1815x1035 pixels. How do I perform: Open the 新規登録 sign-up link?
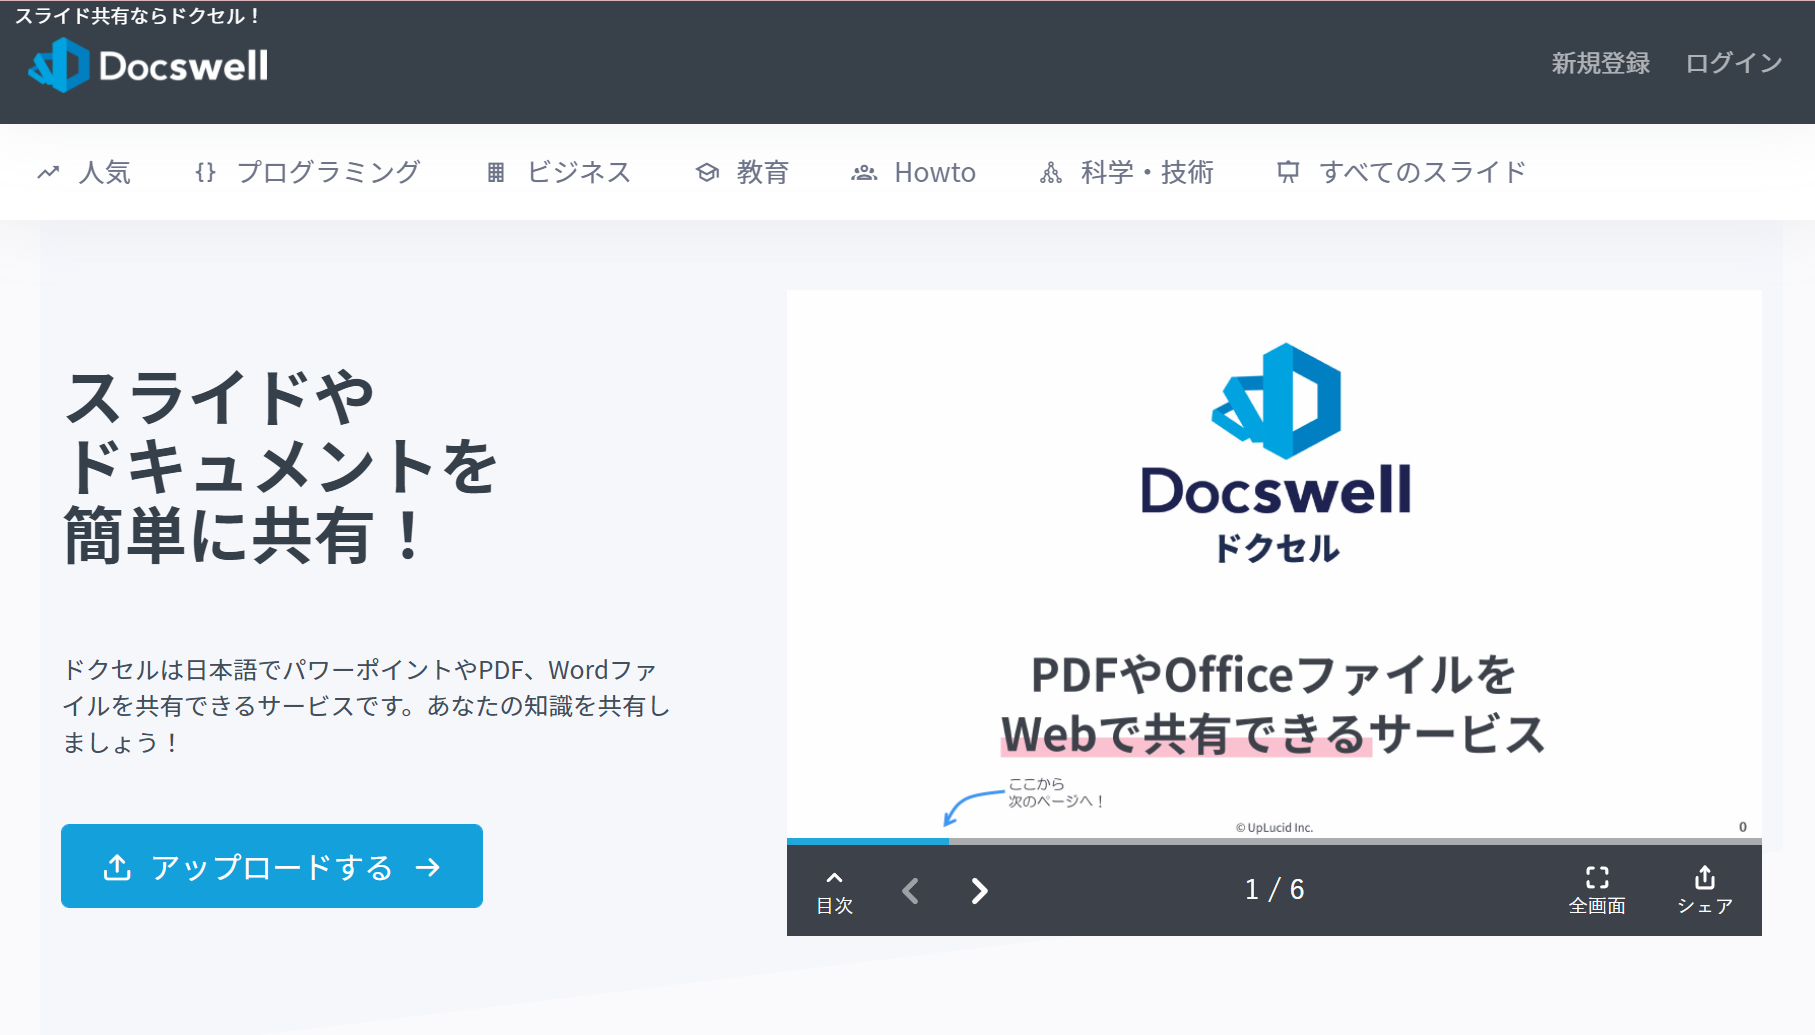coord(1600,63)
